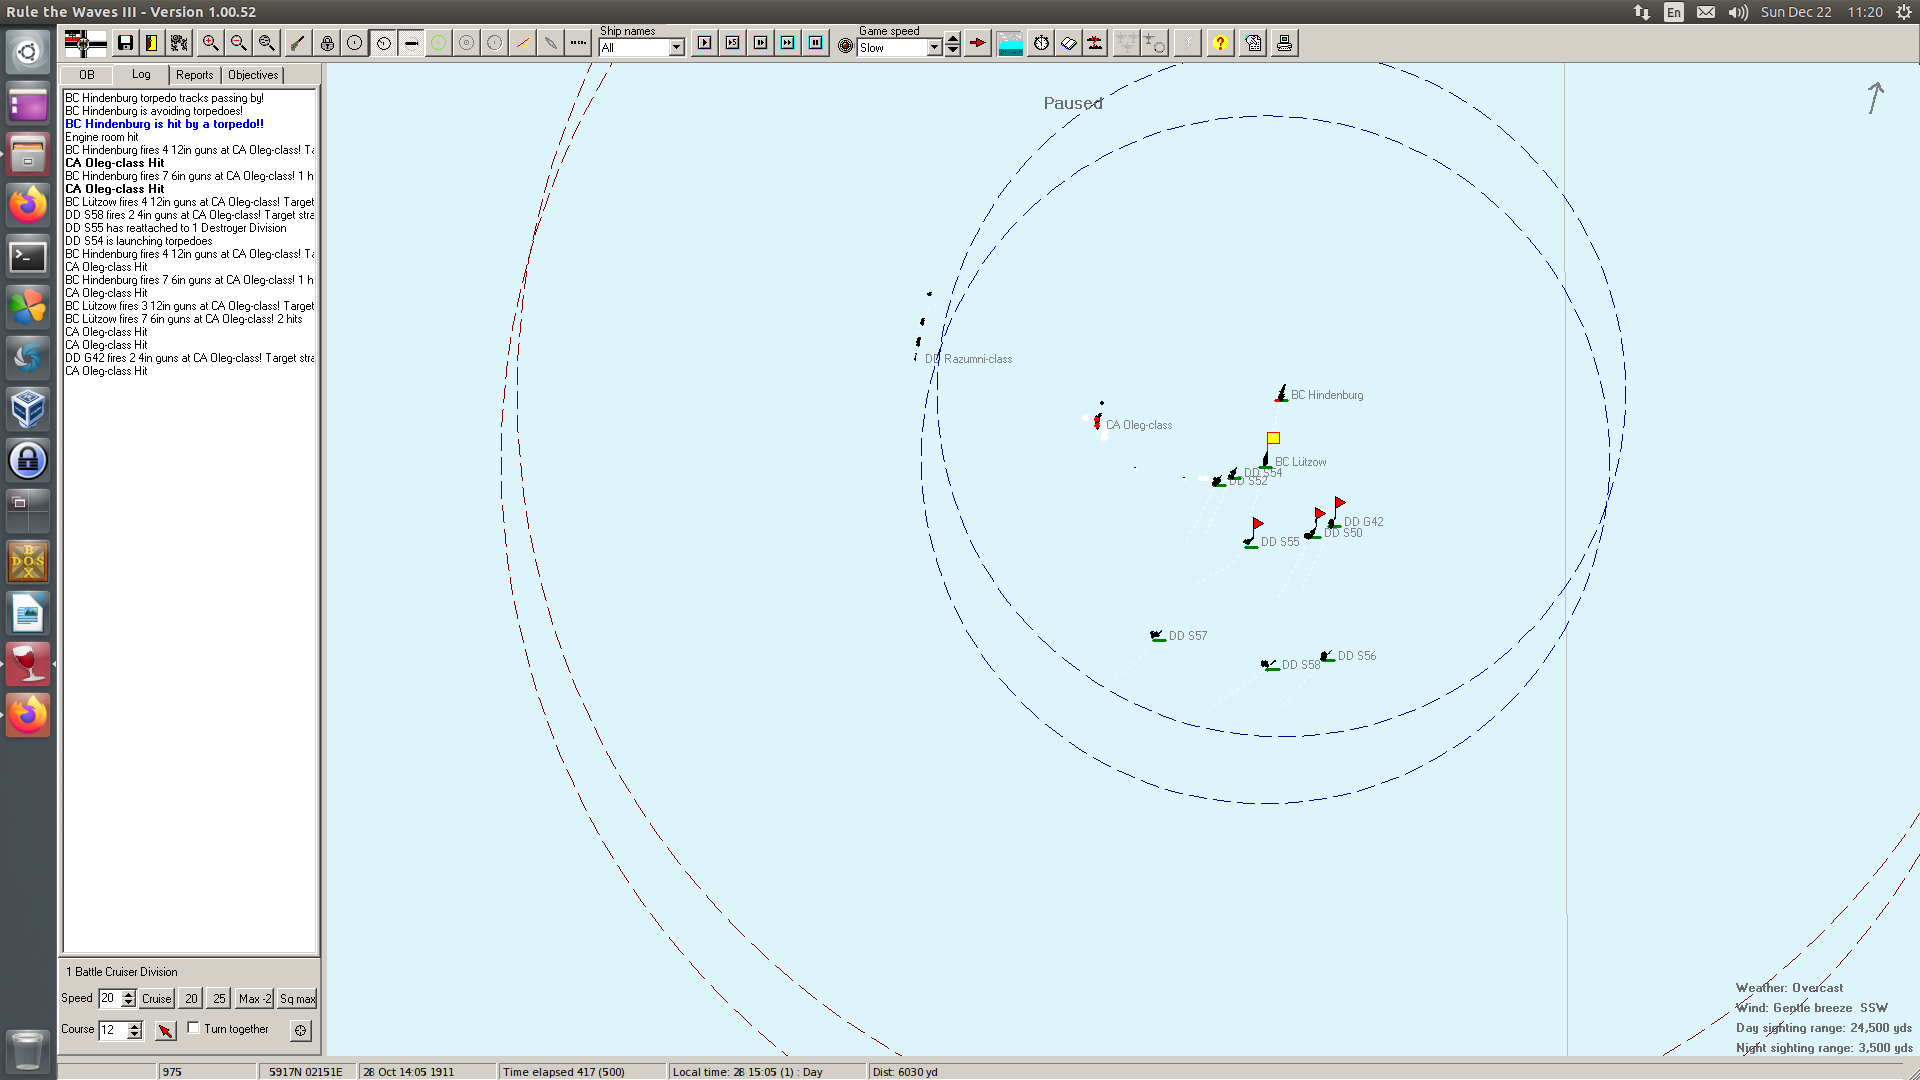Image resolution: width=1920 pixels, height=1080 pixels.
Task: Click the step-forward playback button
Action: pyautogui.click(x=761, y=43)
